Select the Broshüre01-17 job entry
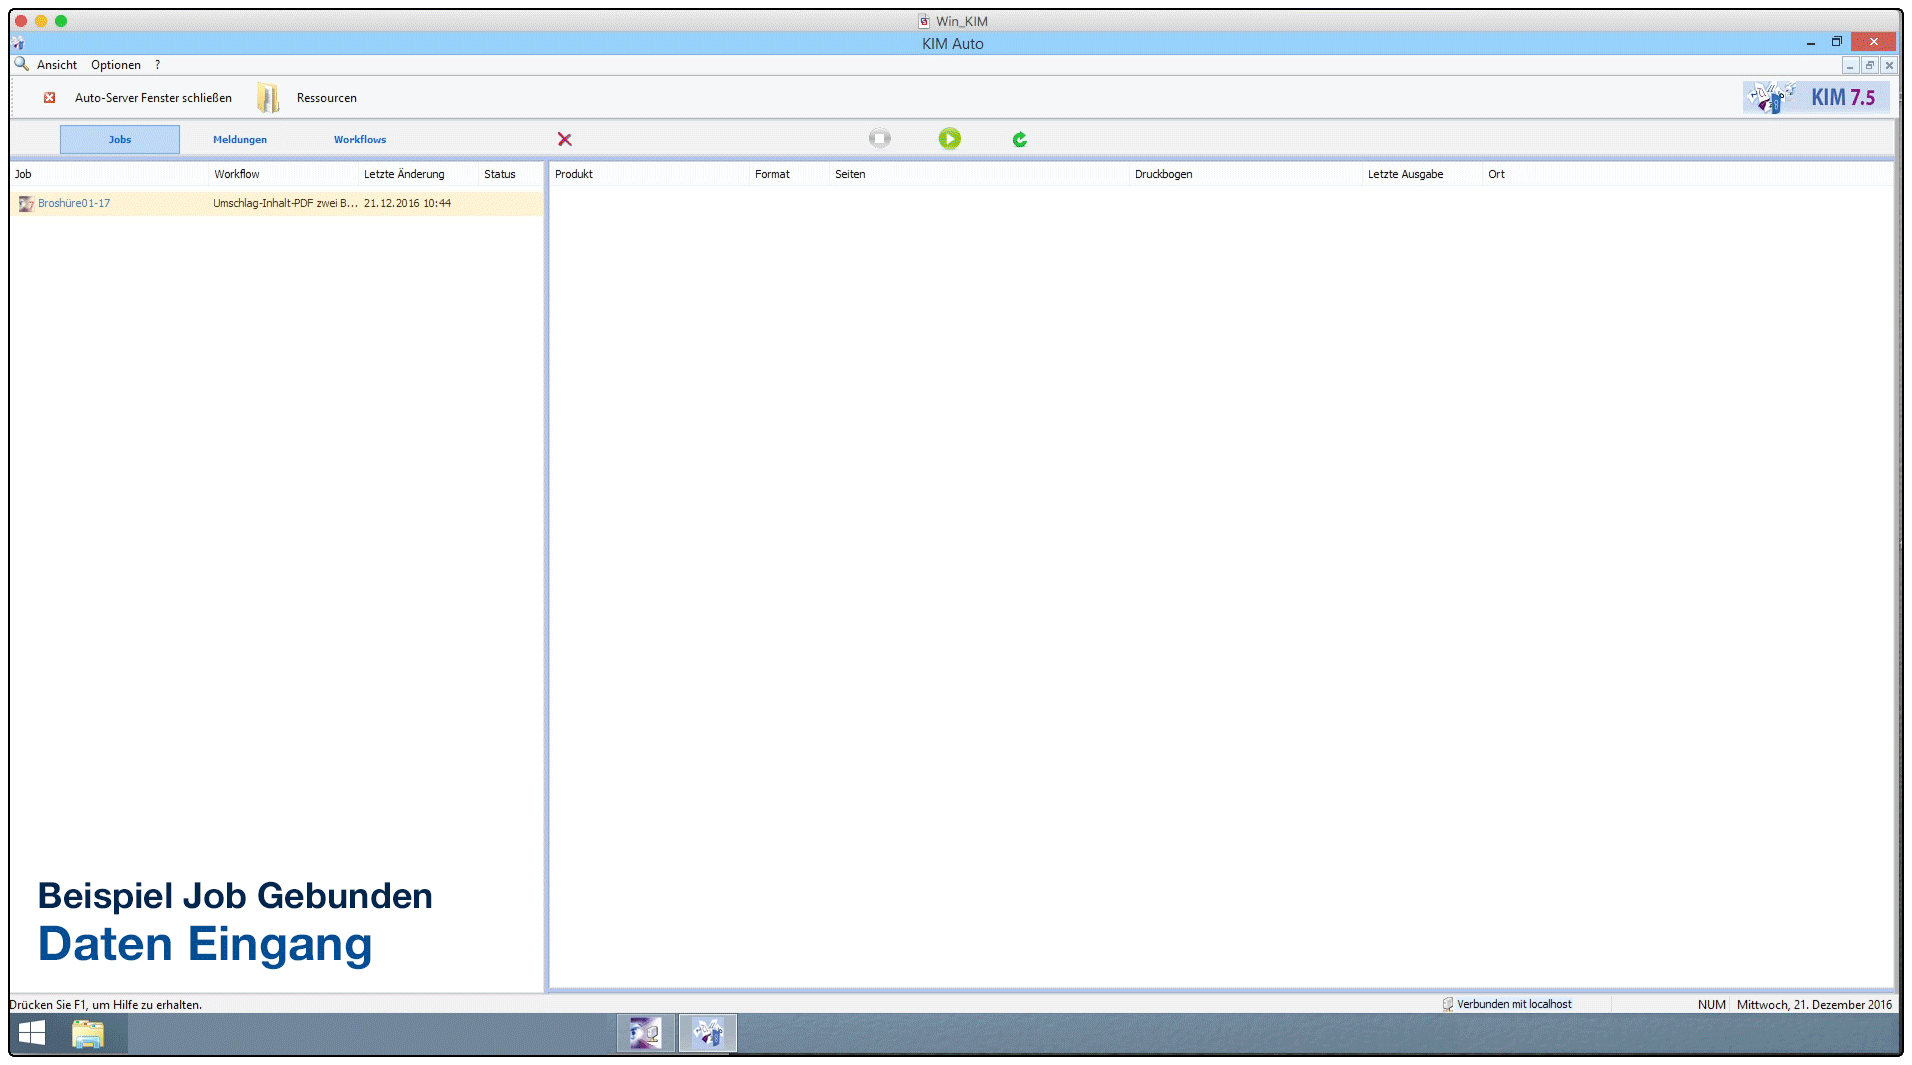This screenshot has width=1912, height=1065. 73,203
